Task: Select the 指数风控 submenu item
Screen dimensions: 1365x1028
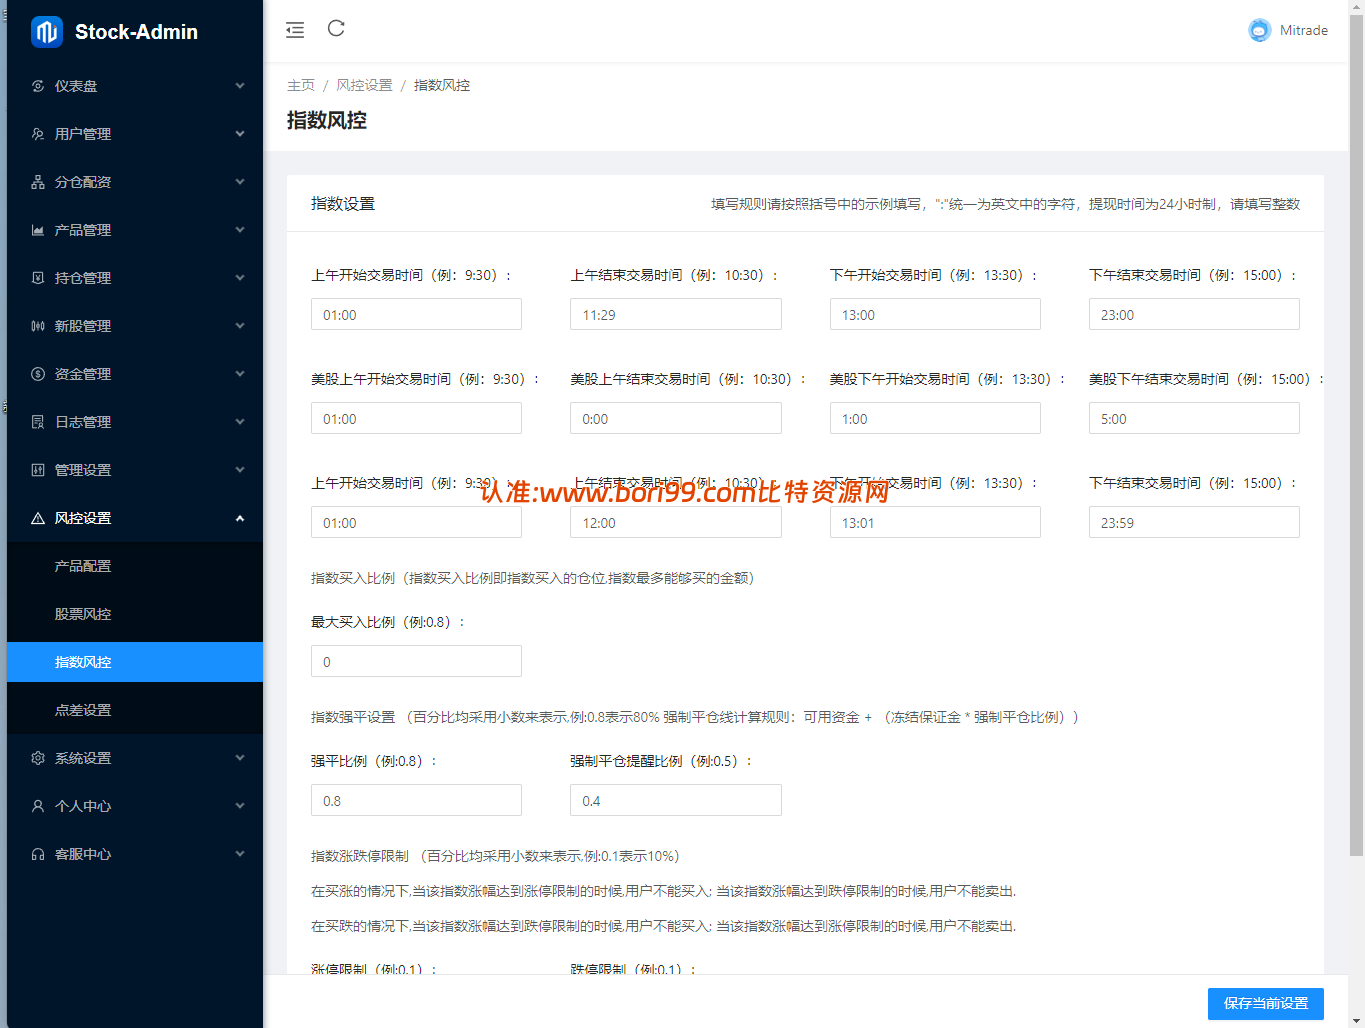Action: coord(135,662)
